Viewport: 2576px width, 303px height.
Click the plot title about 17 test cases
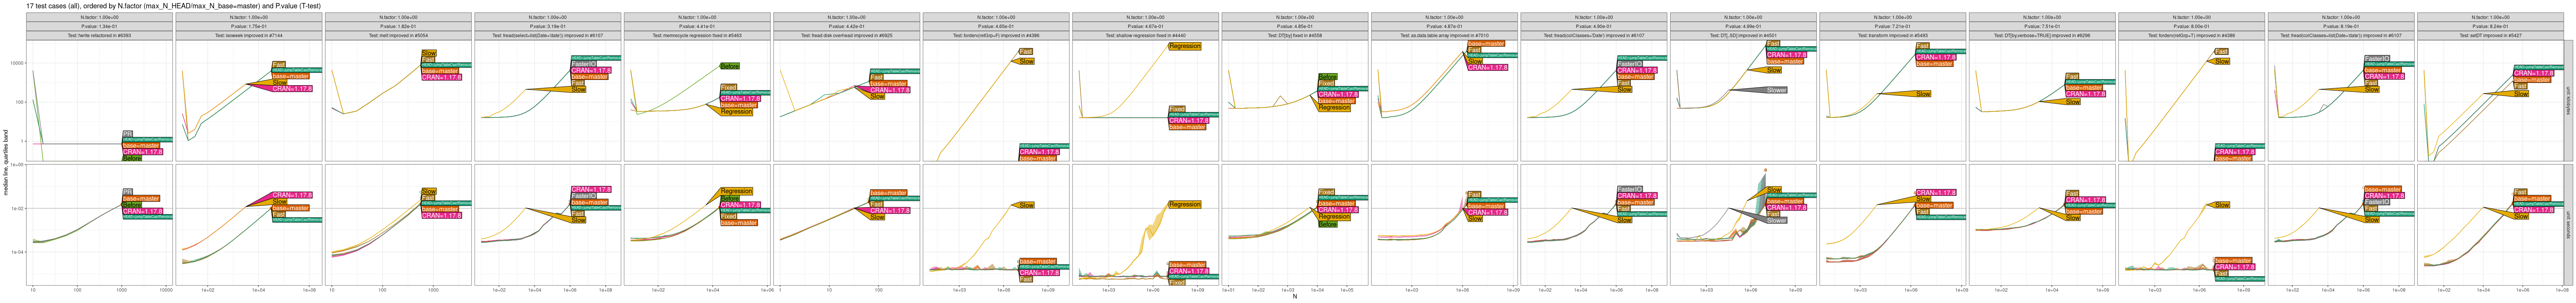(173, 6)
